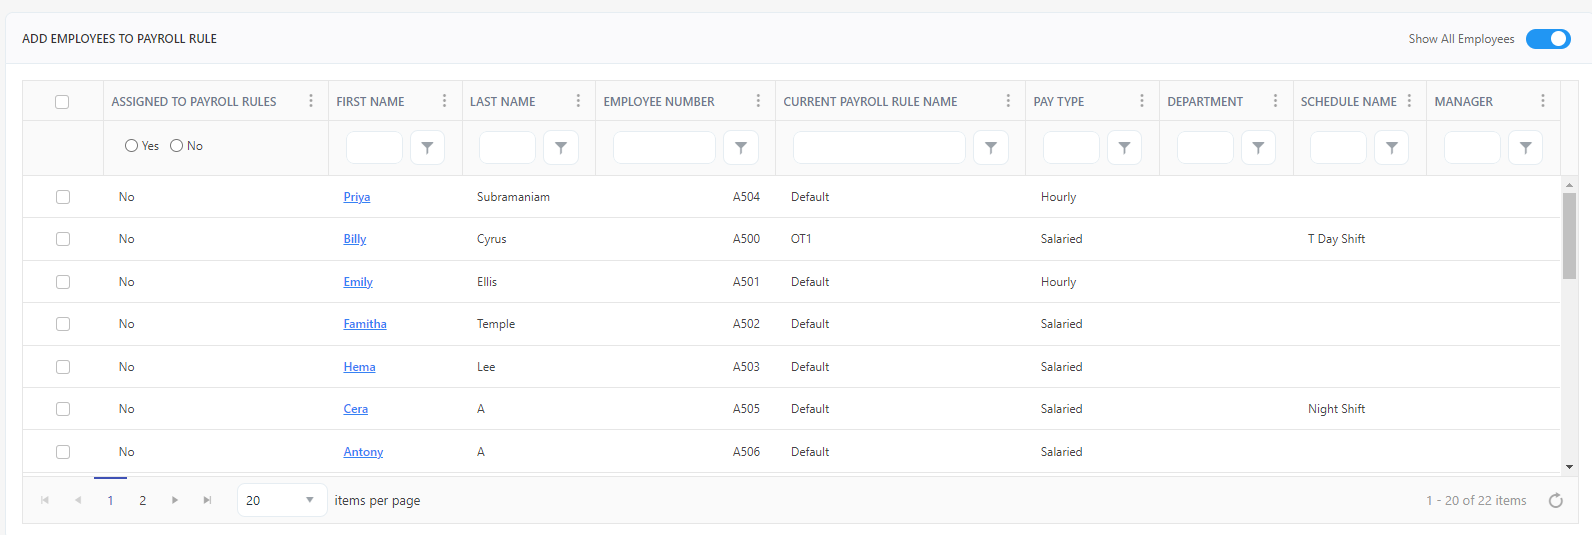Click the First Name column filter icon
Viewport: 1592px width, 535px height.
(x=427, y=148)
